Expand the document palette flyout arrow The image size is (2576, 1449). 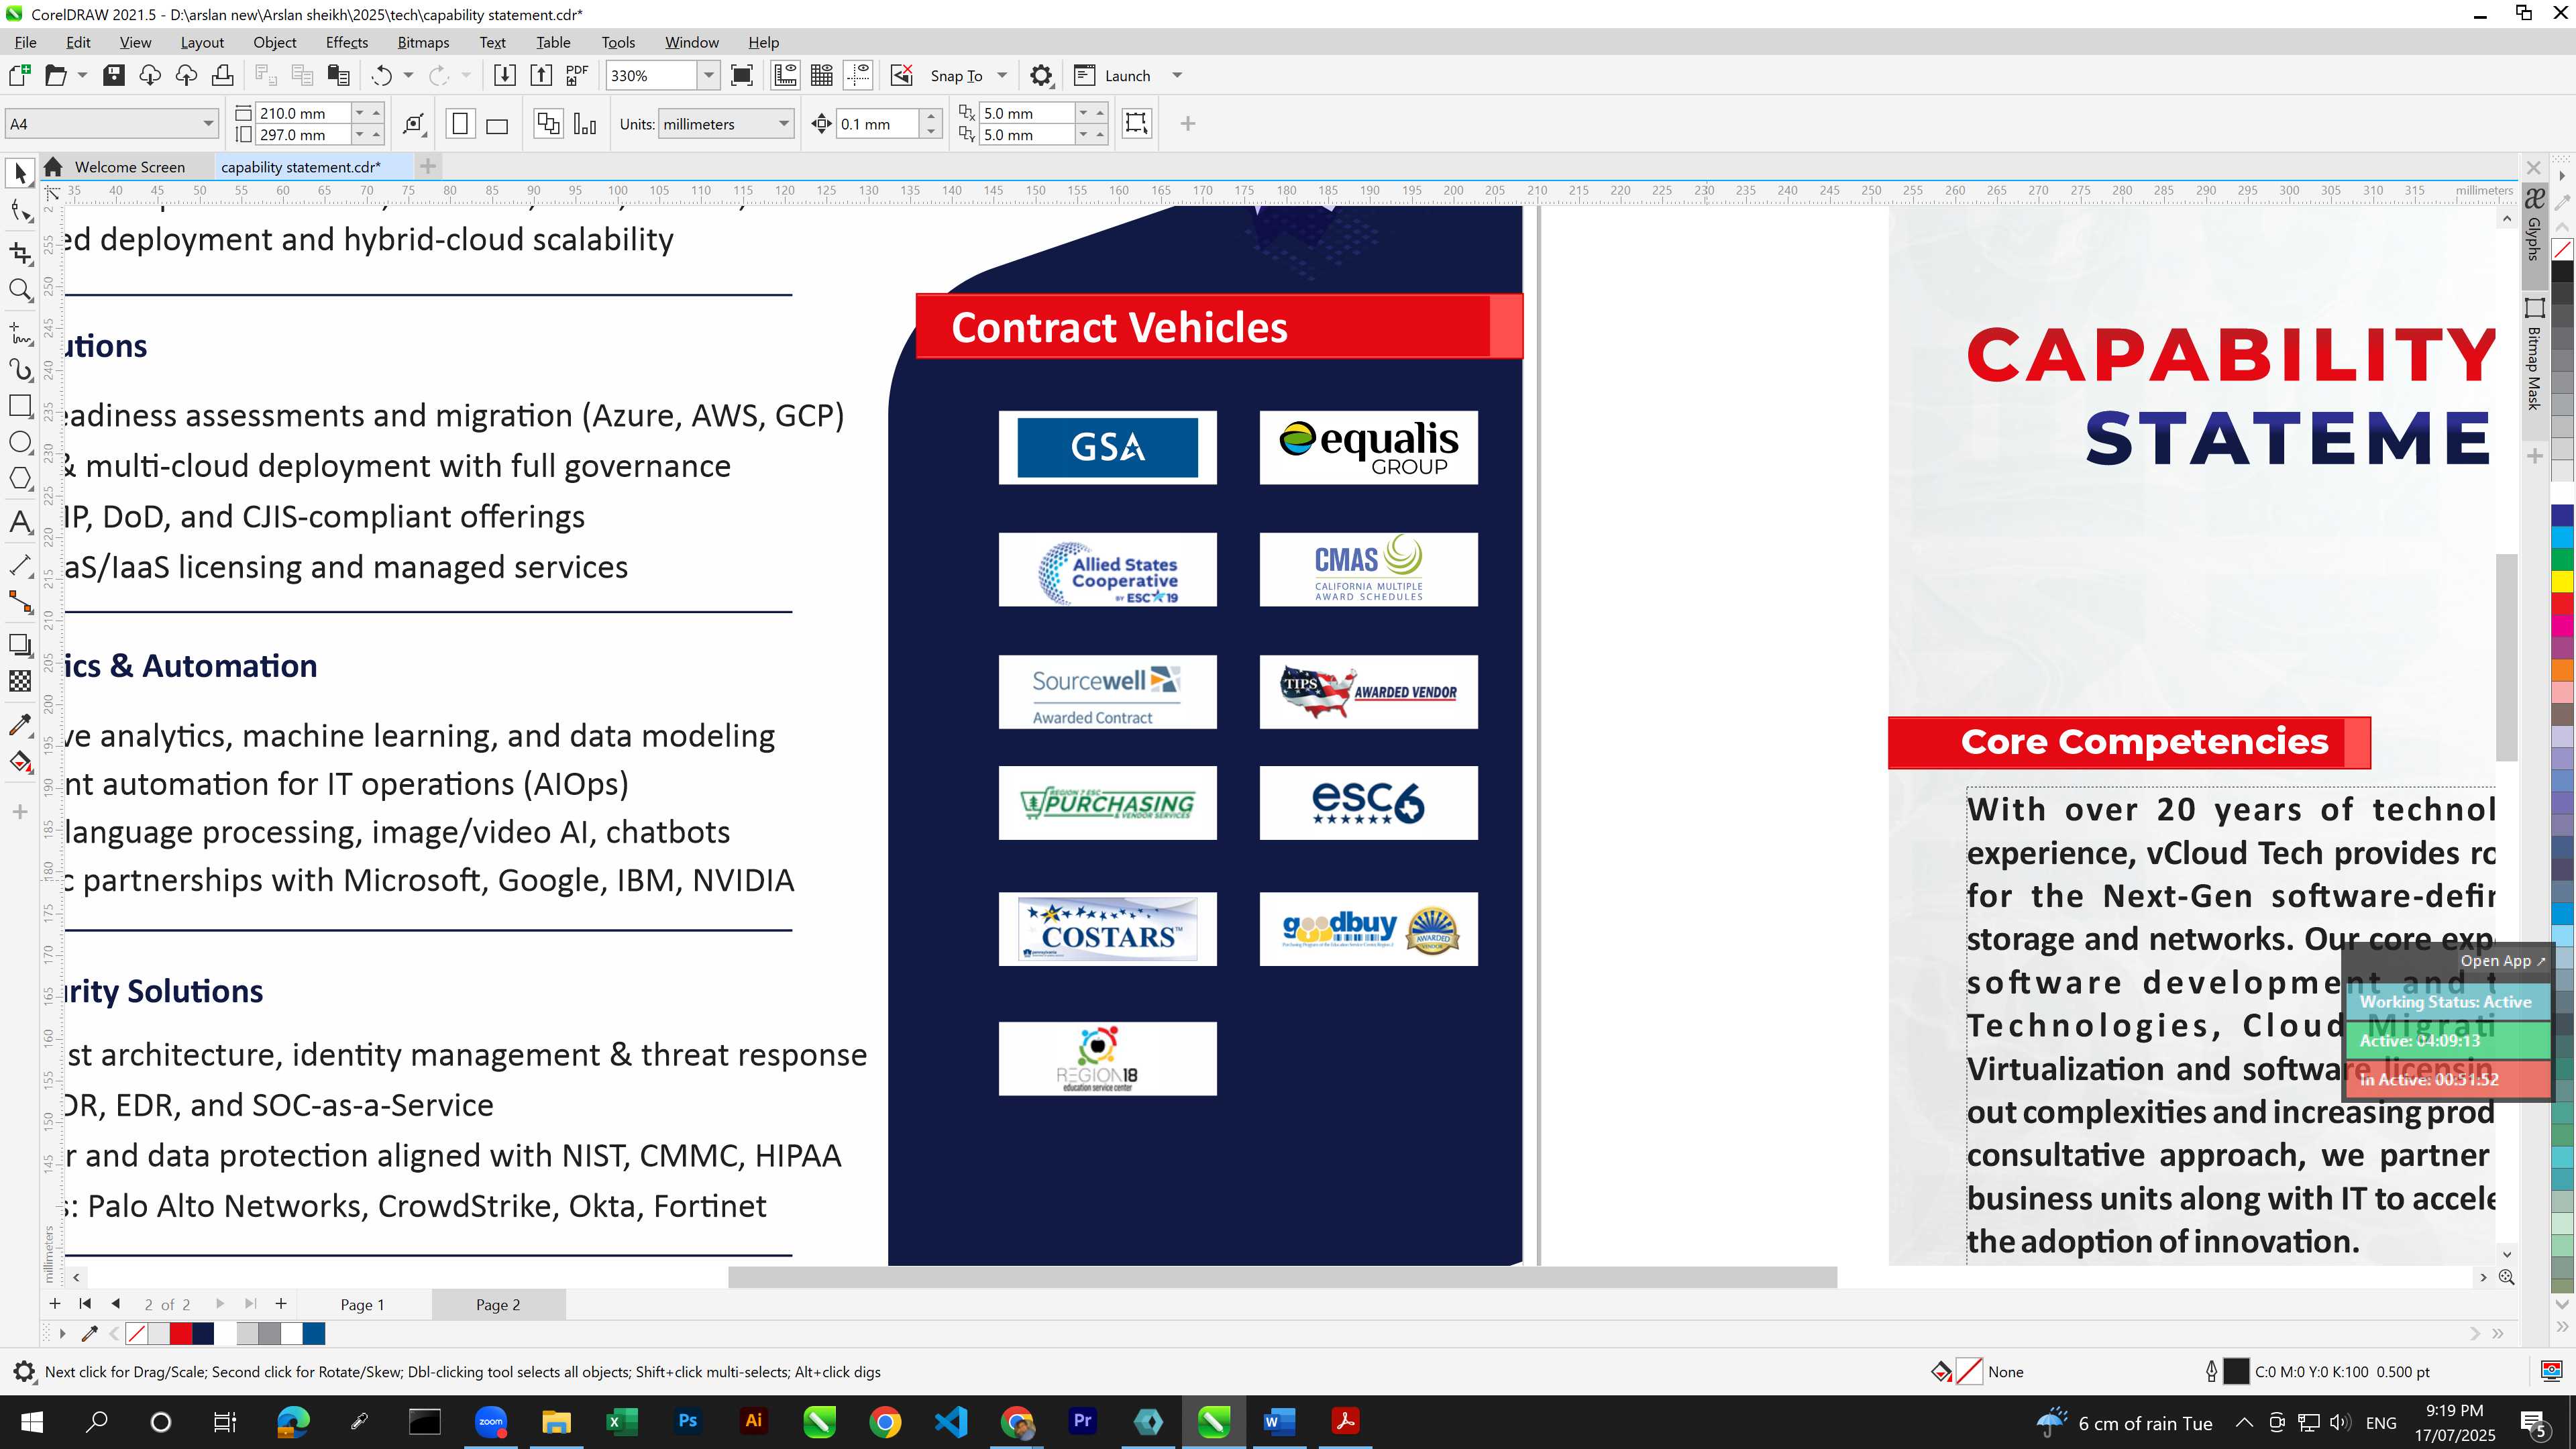pyautogui.click(x=62, y=1333)
